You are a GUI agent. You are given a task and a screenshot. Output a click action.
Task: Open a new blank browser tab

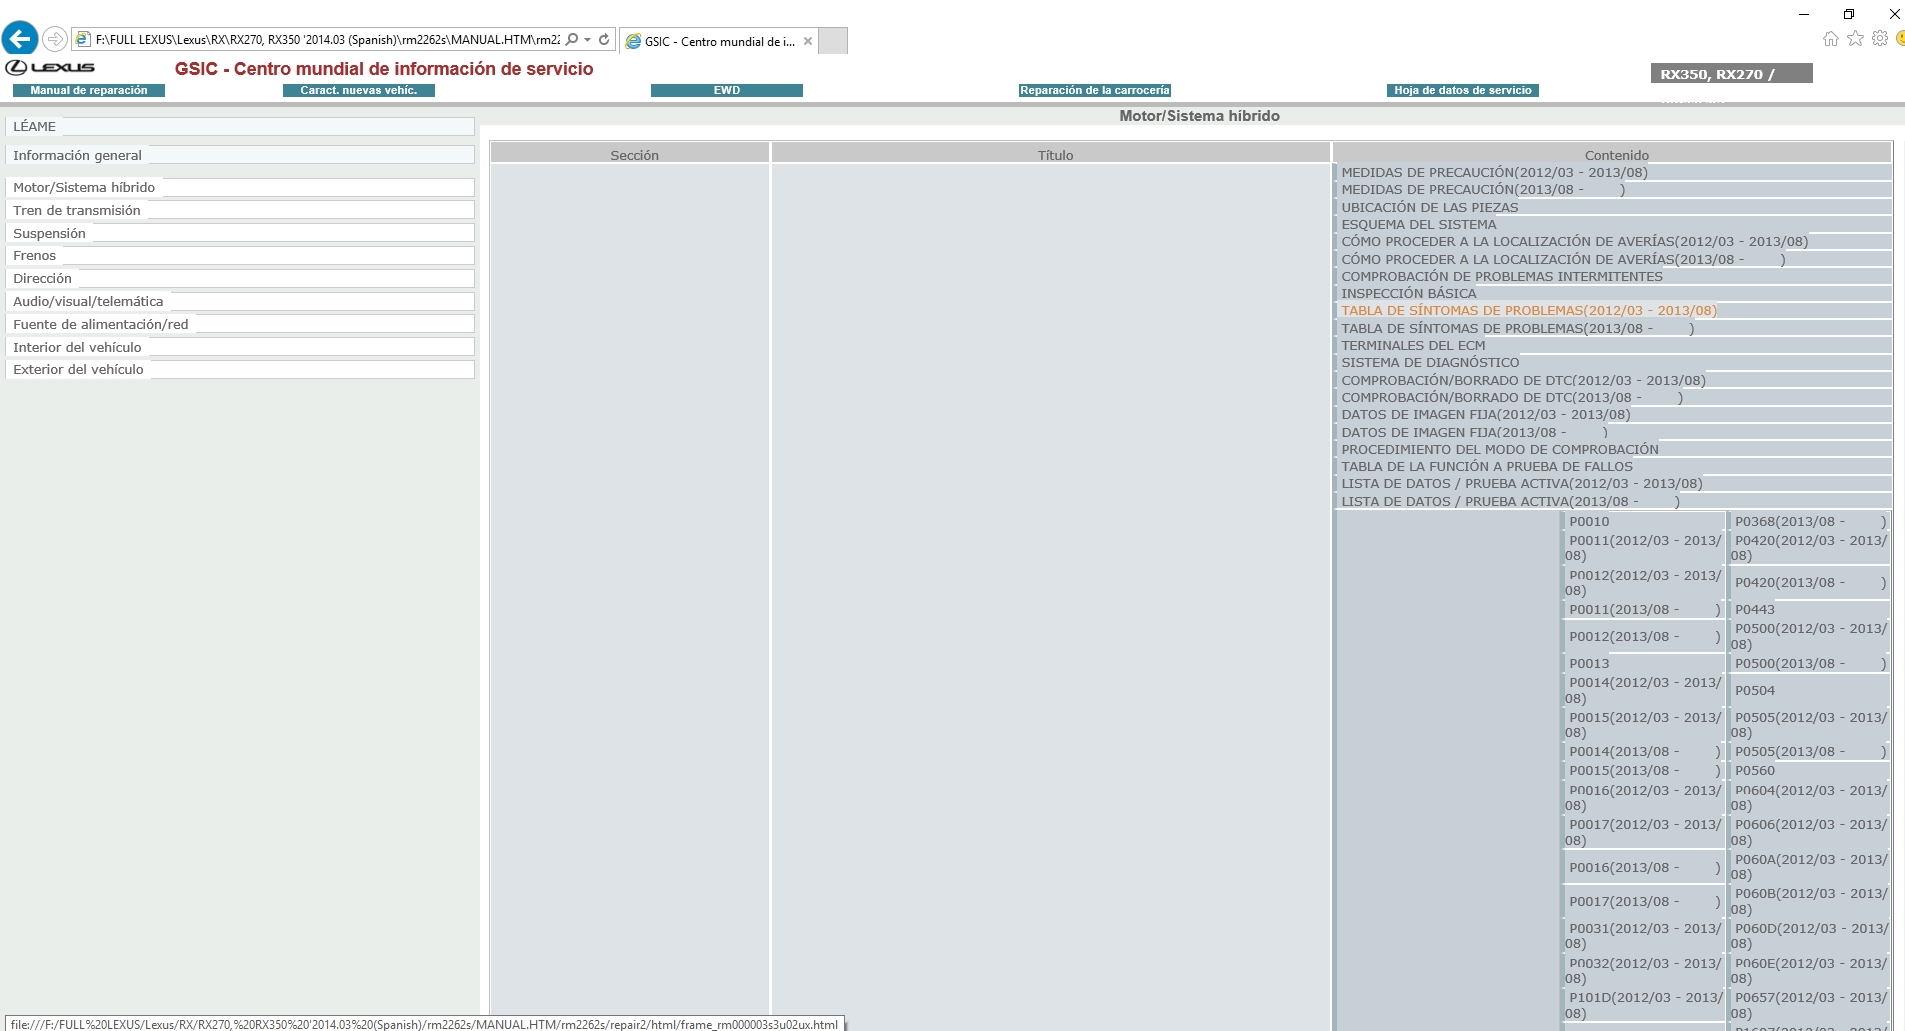click(x=833, y=41)
